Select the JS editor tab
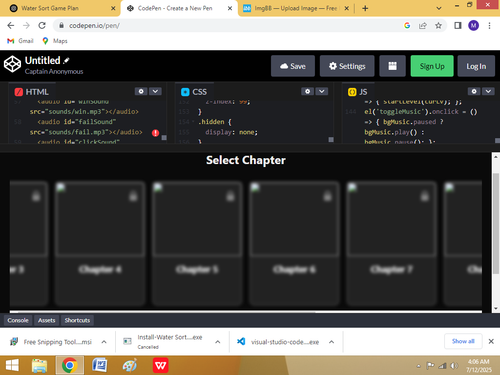Image resolution: width=500 pixels, height=375 pixels. tap(358, 92)
